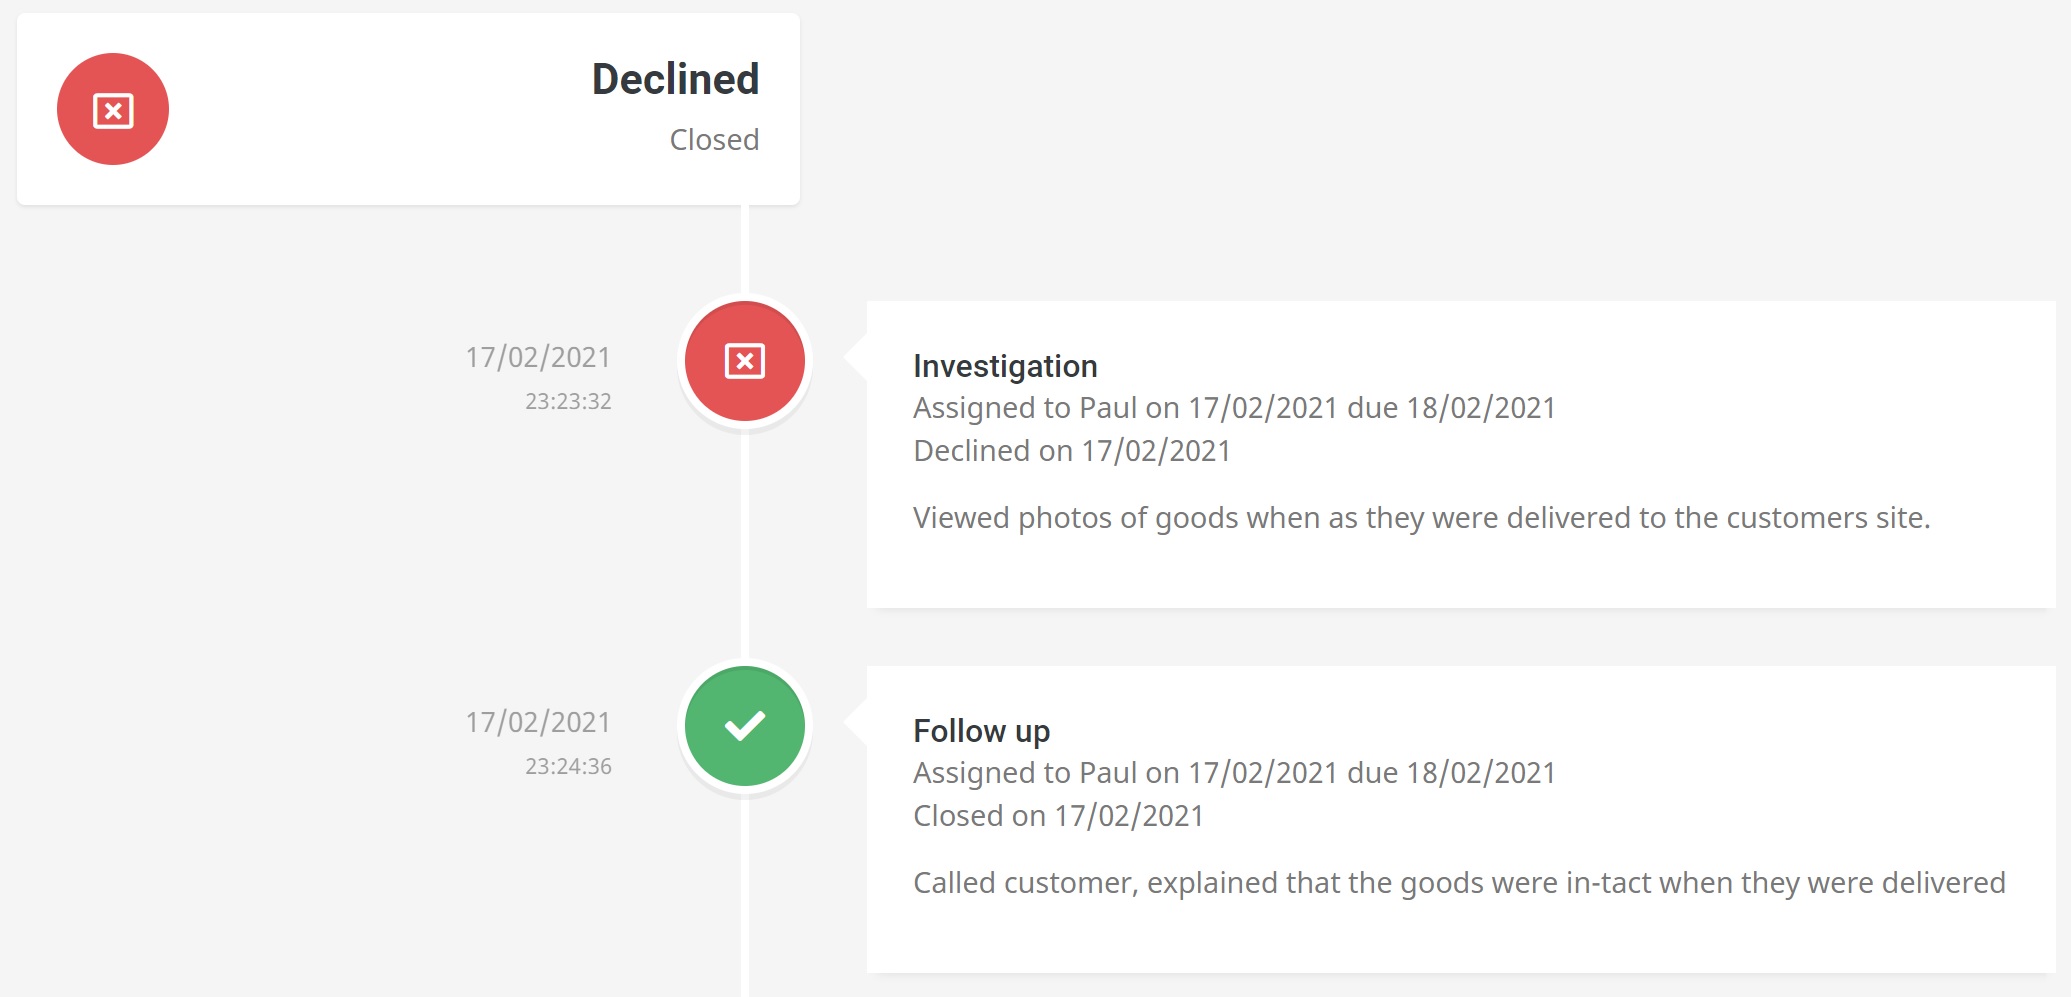
Task: Click the green checkmark Follow up icon
Action: pyautogui.click(x=745, y=726)
